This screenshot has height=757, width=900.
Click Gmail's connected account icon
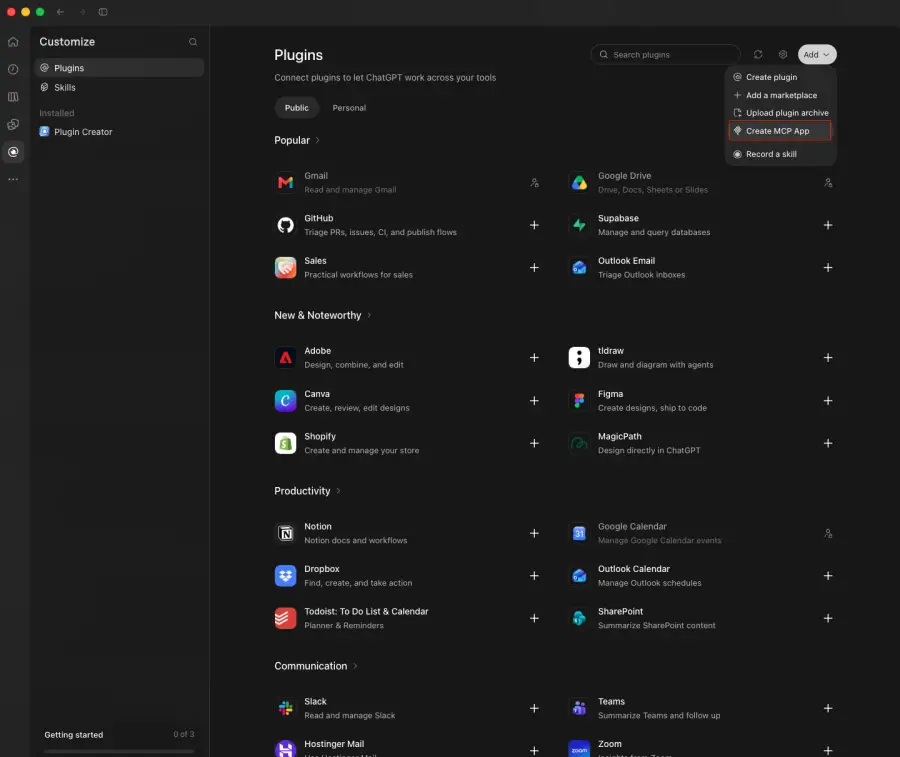pyautogui.click(x=534, y=183)
